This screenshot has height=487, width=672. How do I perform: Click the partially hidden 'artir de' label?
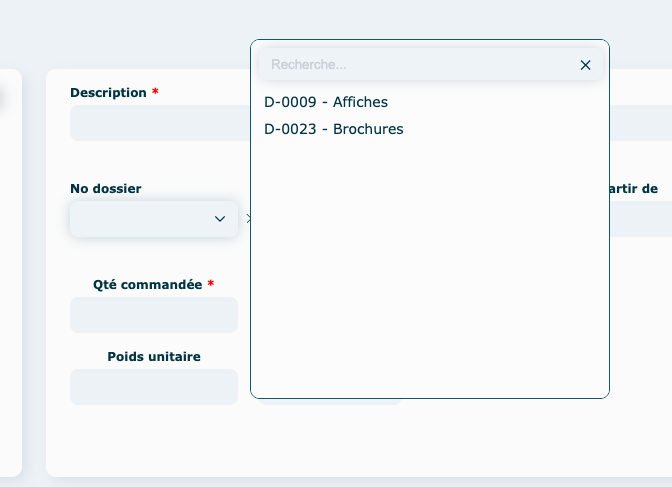(x=633, y=188)
